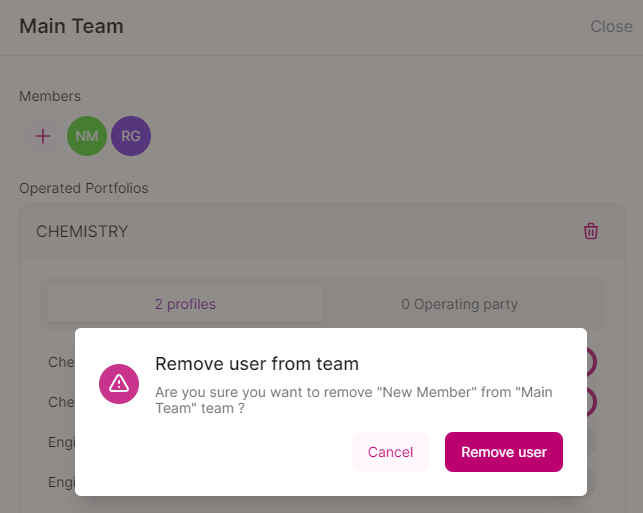Delete the CHEMISTRY portfolio with the trash icon
The height and width of the screenshot is (513, 643).
pyautogui.click(x=591, y=231)
